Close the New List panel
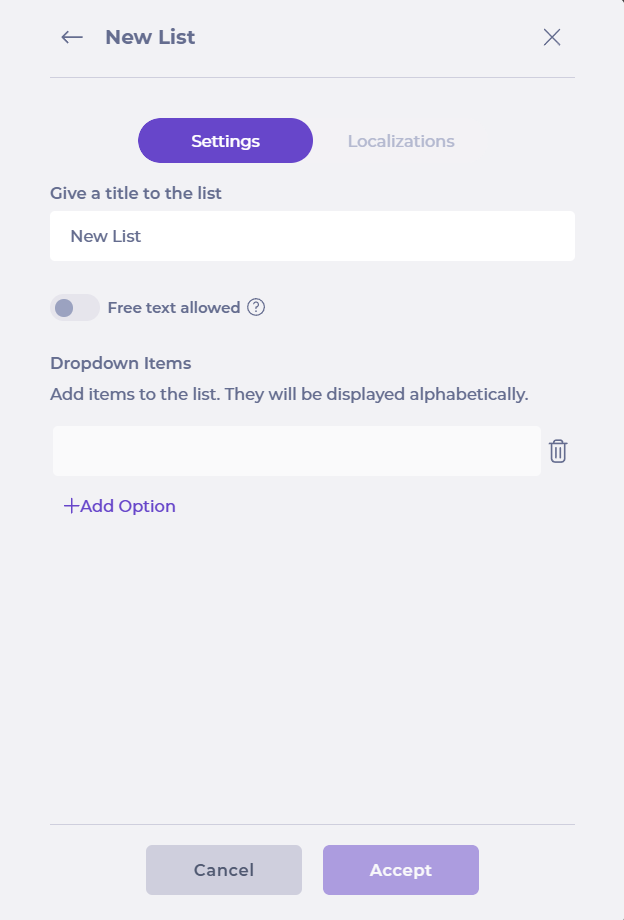The image size is (624, 920). point(551,38)
